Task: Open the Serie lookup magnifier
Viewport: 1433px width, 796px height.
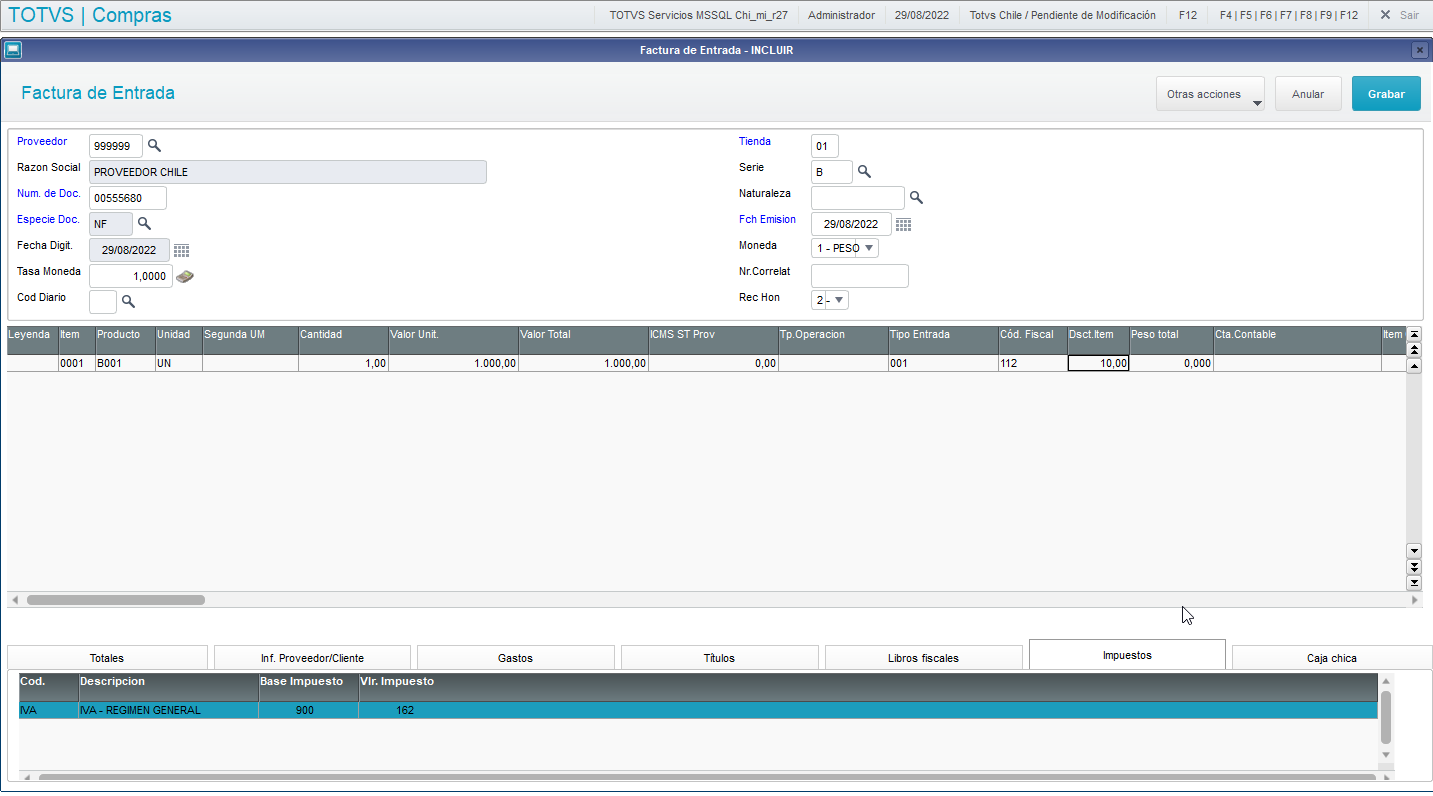Action: coord(862,171)
